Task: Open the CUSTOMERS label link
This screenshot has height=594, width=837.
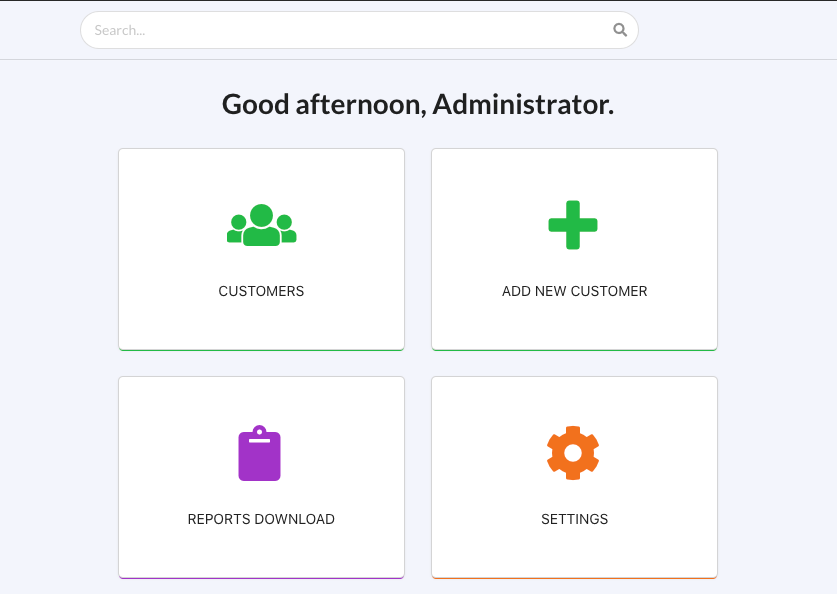Action: tap(261, 291)
